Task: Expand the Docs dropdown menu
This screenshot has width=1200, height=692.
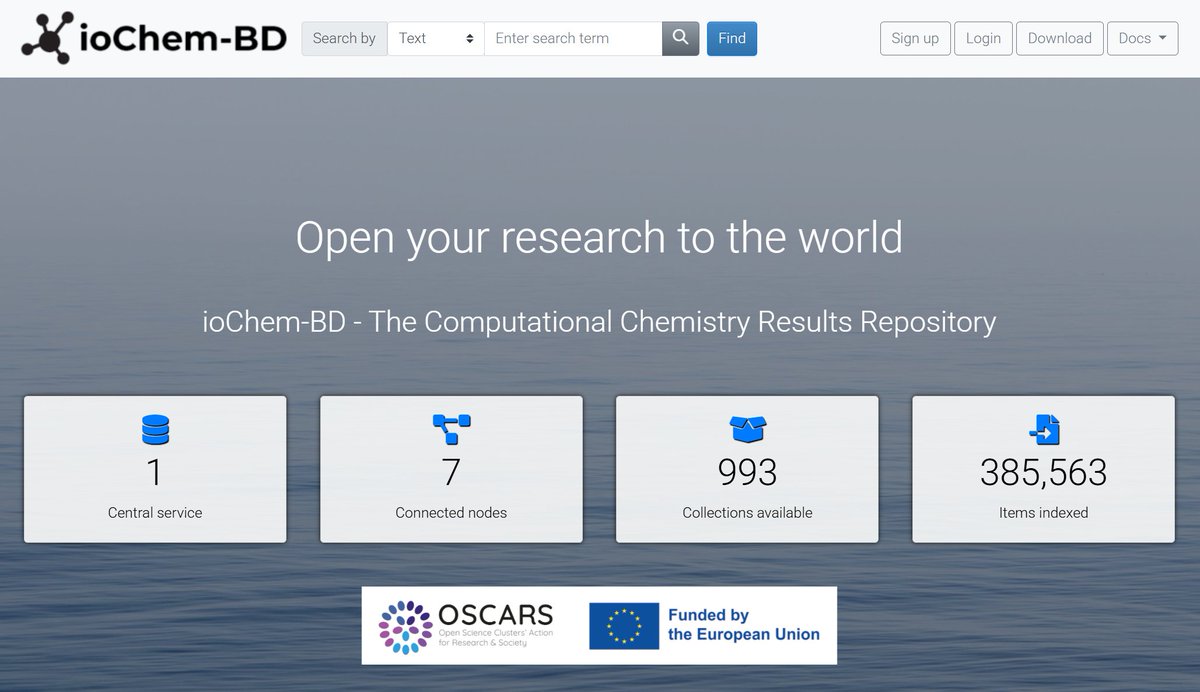Action: [x=1142, y=38]
